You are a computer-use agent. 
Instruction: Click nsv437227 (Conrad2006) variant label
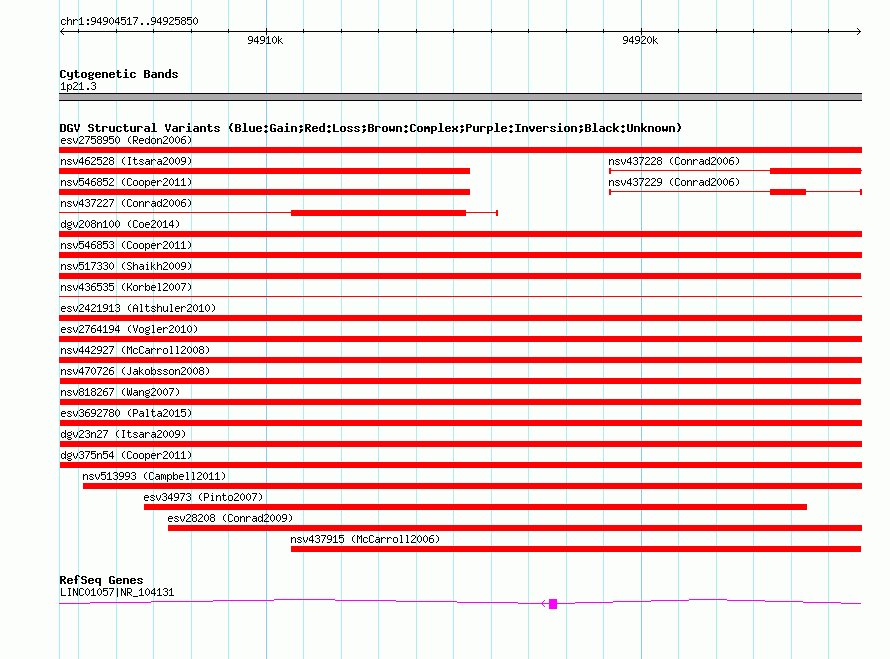tap(126, 203)
